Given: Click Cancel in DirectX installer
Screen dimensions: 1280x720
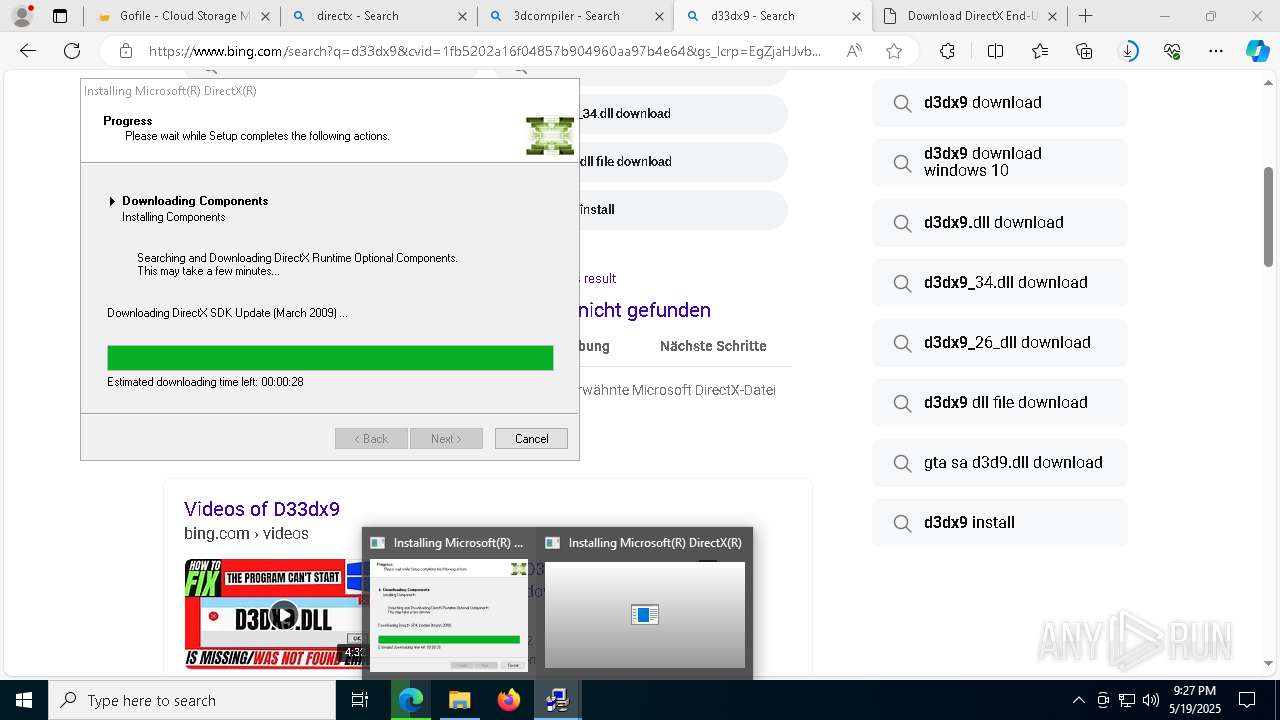Looking at the screenshot, I should click(x=531, y=439).
